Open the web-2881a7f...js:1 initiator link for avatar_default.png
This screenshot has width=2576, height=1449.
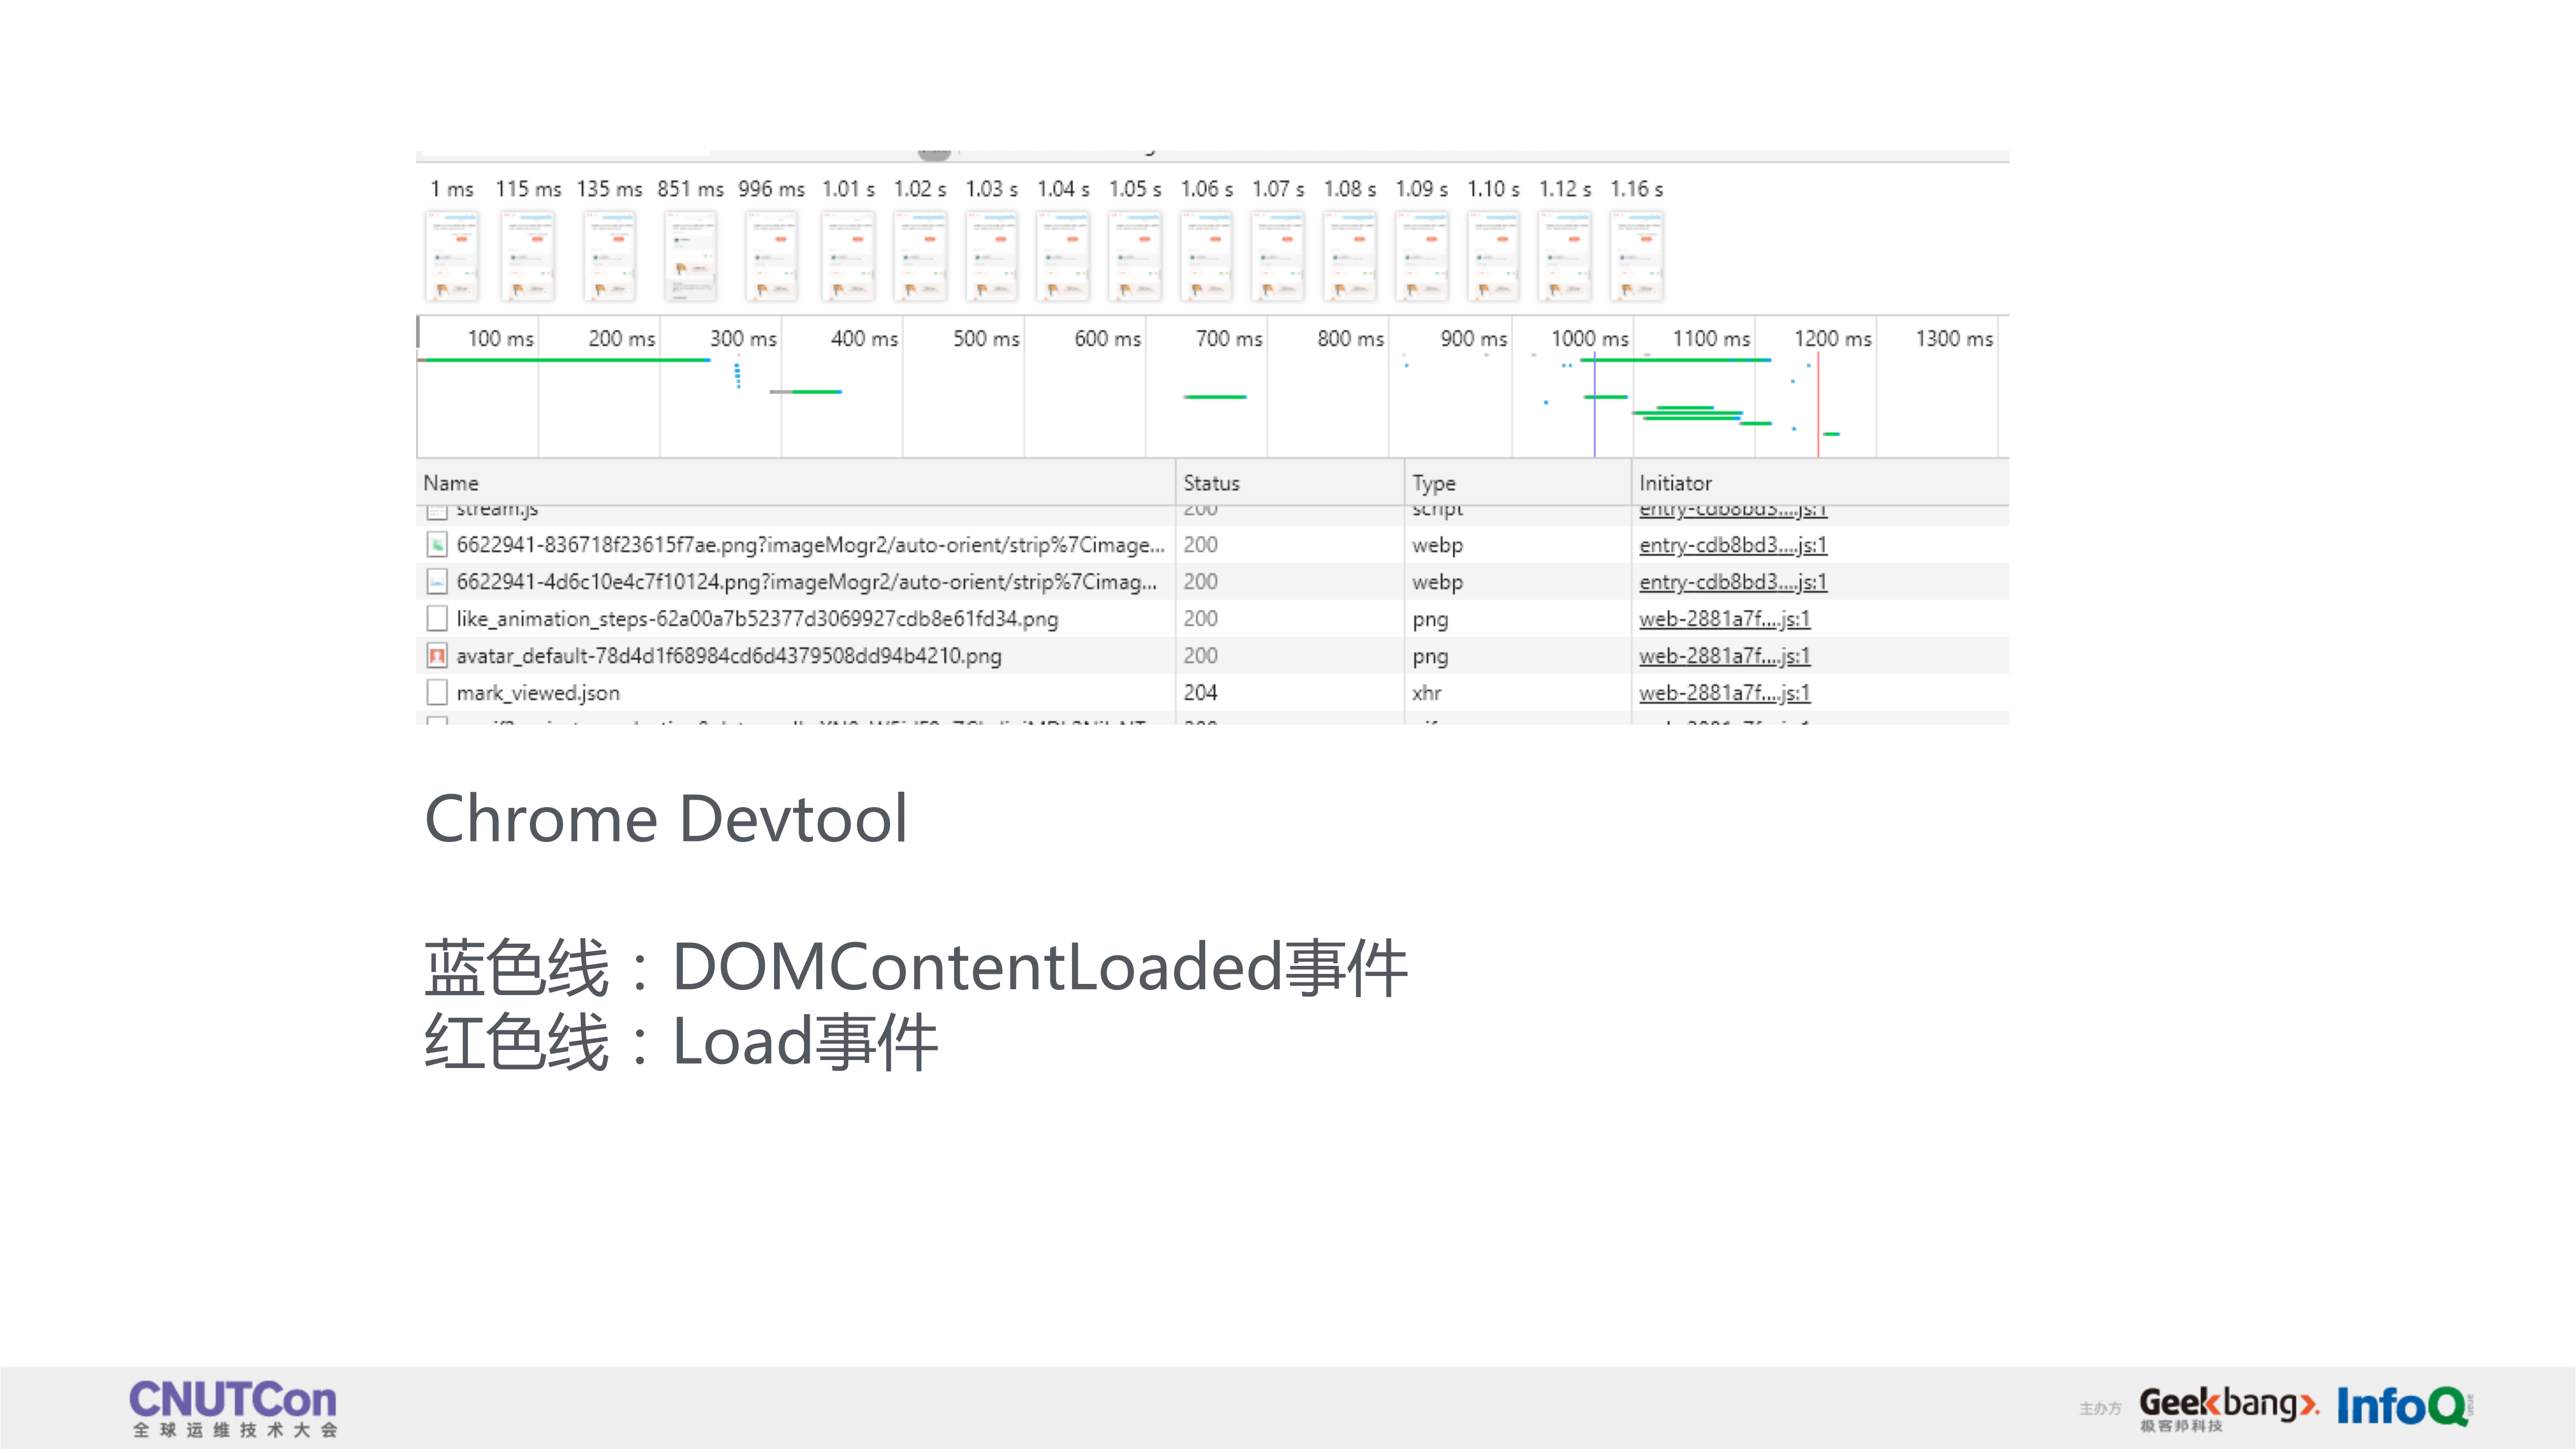(x=1724, y=656)
